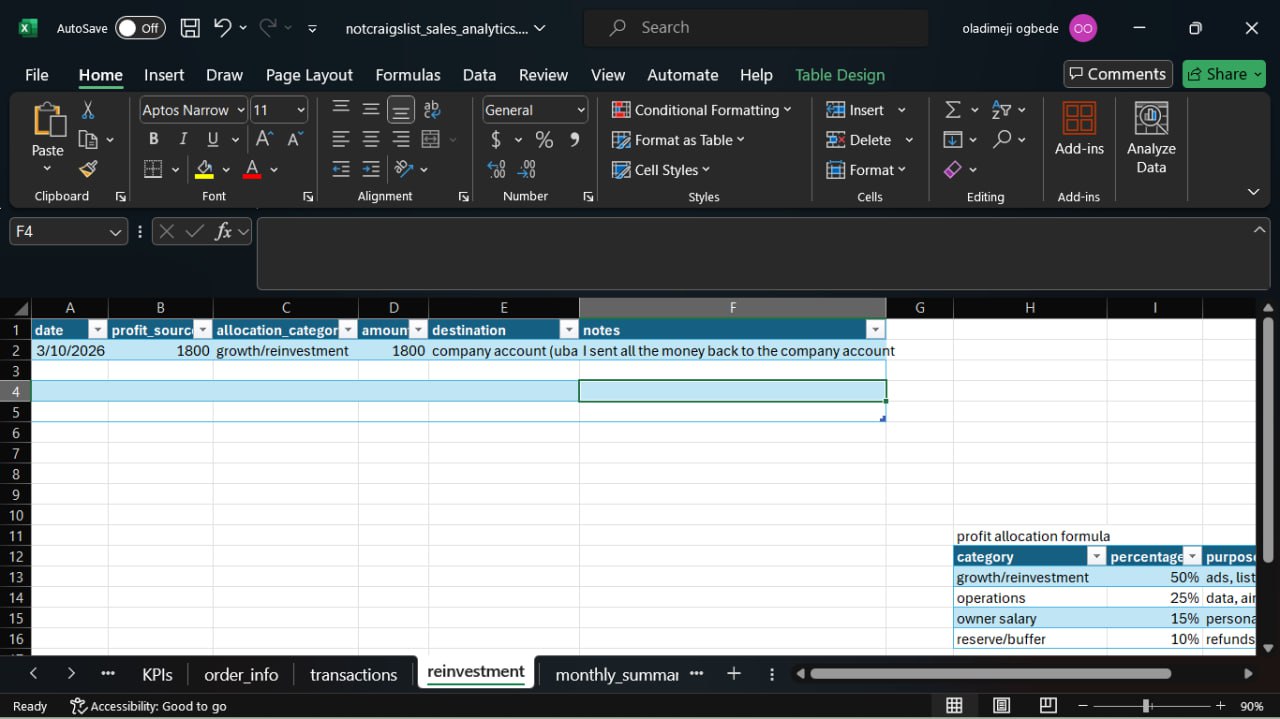Toggle the AutoSave switch
Viewport: 1280px width, 719px height.
coord(140,28)
